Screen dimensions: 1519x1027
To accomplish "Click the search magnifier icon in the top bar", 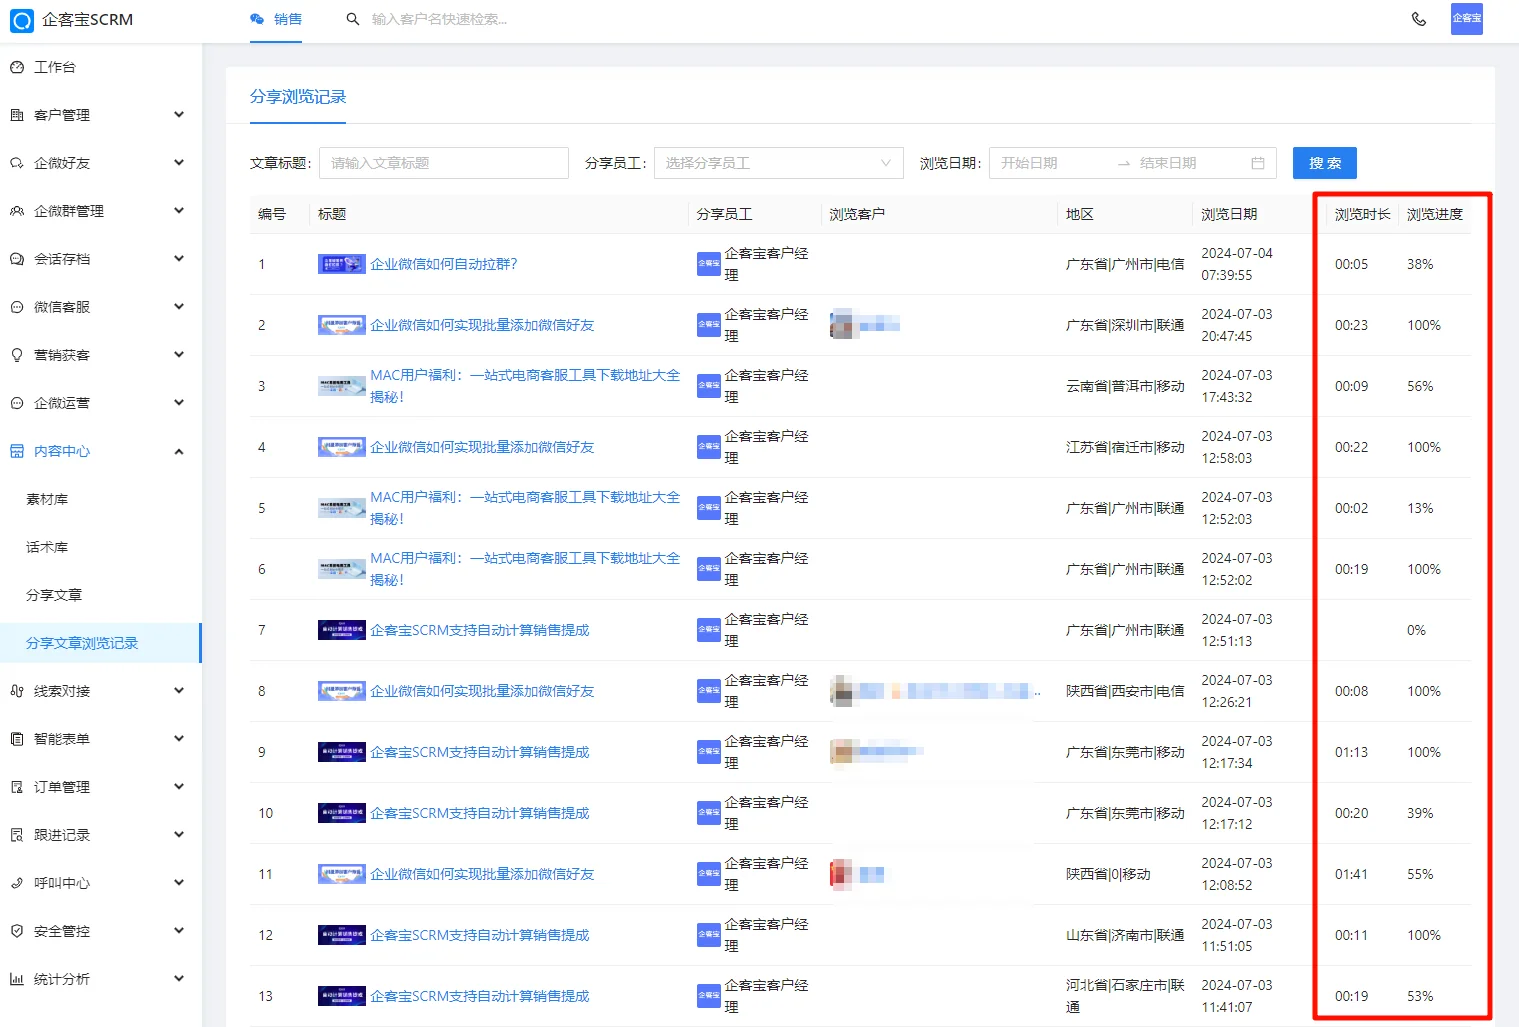I will tap(353, 19).
